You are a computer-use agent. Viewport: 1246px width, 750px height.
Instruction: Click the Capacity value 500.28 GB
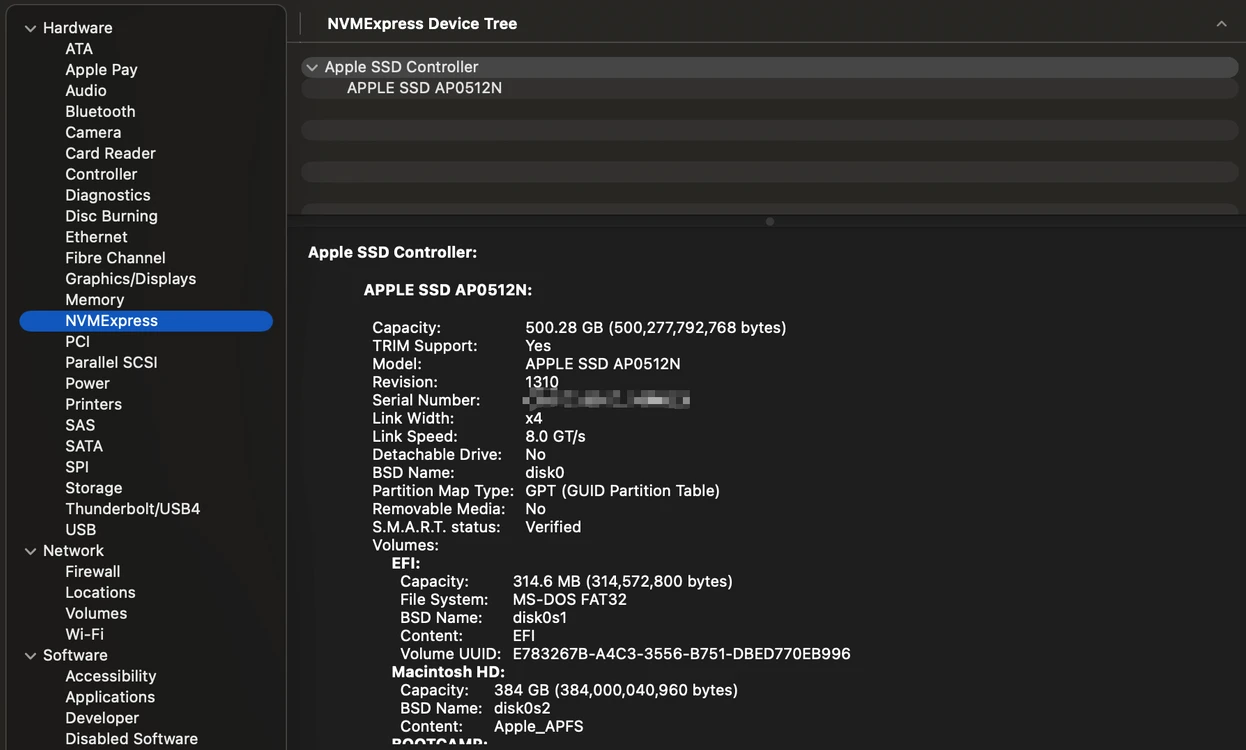[656, 328]
